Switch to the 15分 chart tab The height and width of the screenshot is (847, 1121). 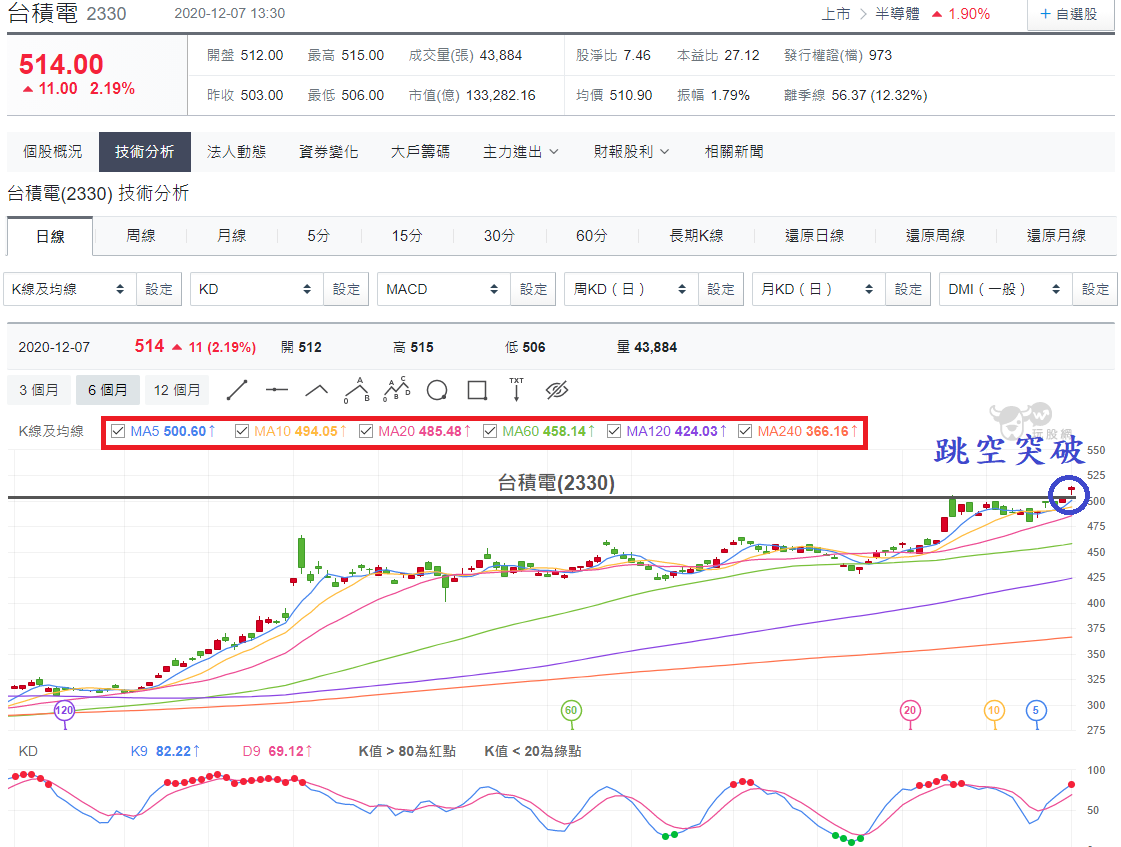point(407,235)
